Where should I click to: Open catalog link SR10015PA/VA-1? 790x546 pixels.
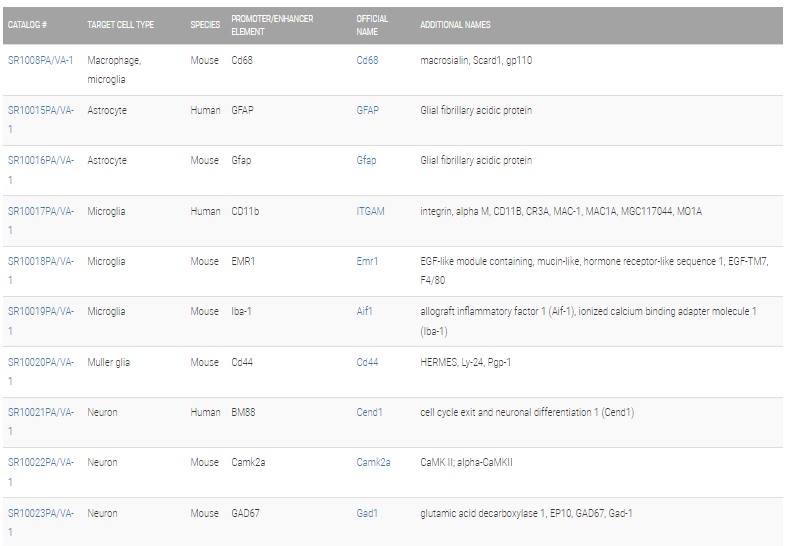41,119
